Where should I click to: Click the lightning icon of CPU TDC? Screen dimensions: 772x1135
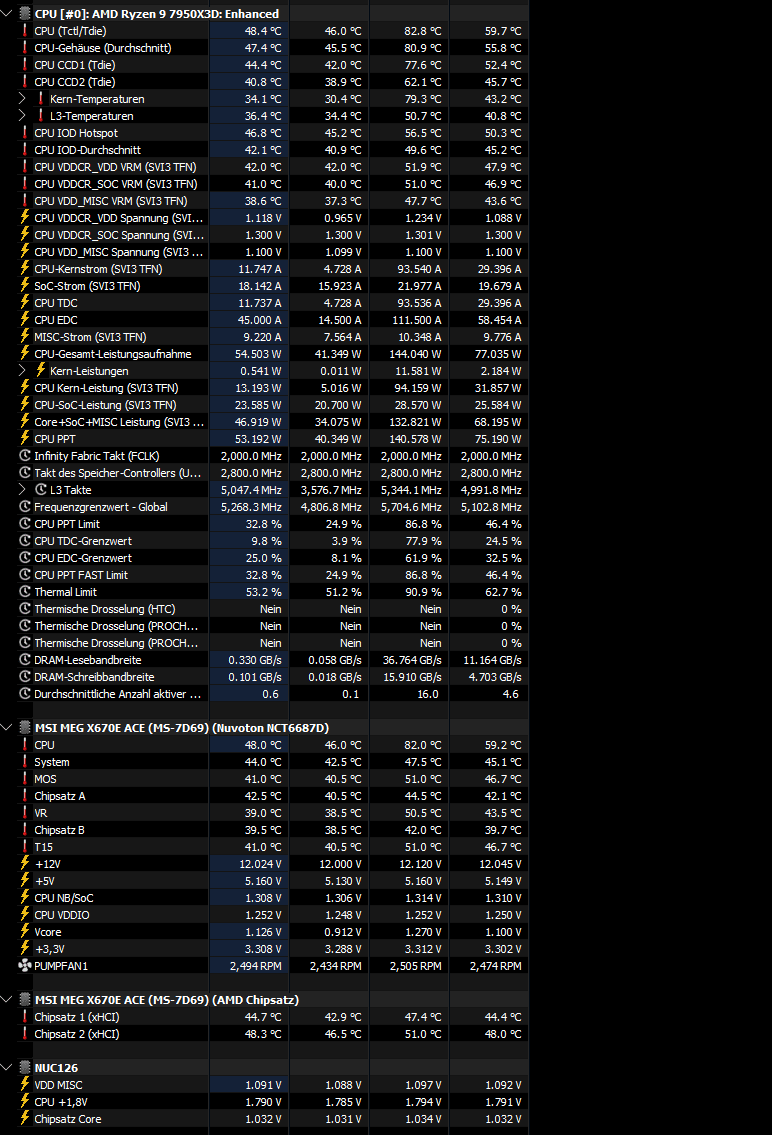(25, 303)
